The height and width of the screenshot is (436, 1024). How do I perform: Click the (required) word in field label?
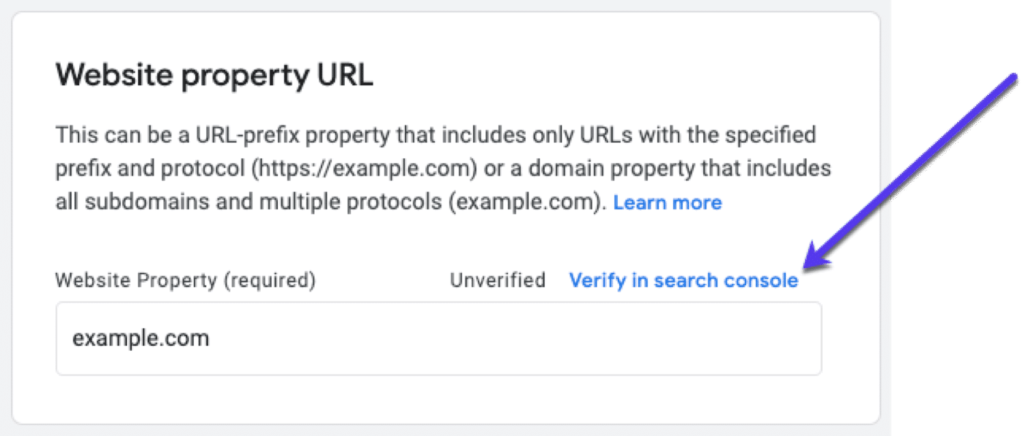[x=272, y=281]
